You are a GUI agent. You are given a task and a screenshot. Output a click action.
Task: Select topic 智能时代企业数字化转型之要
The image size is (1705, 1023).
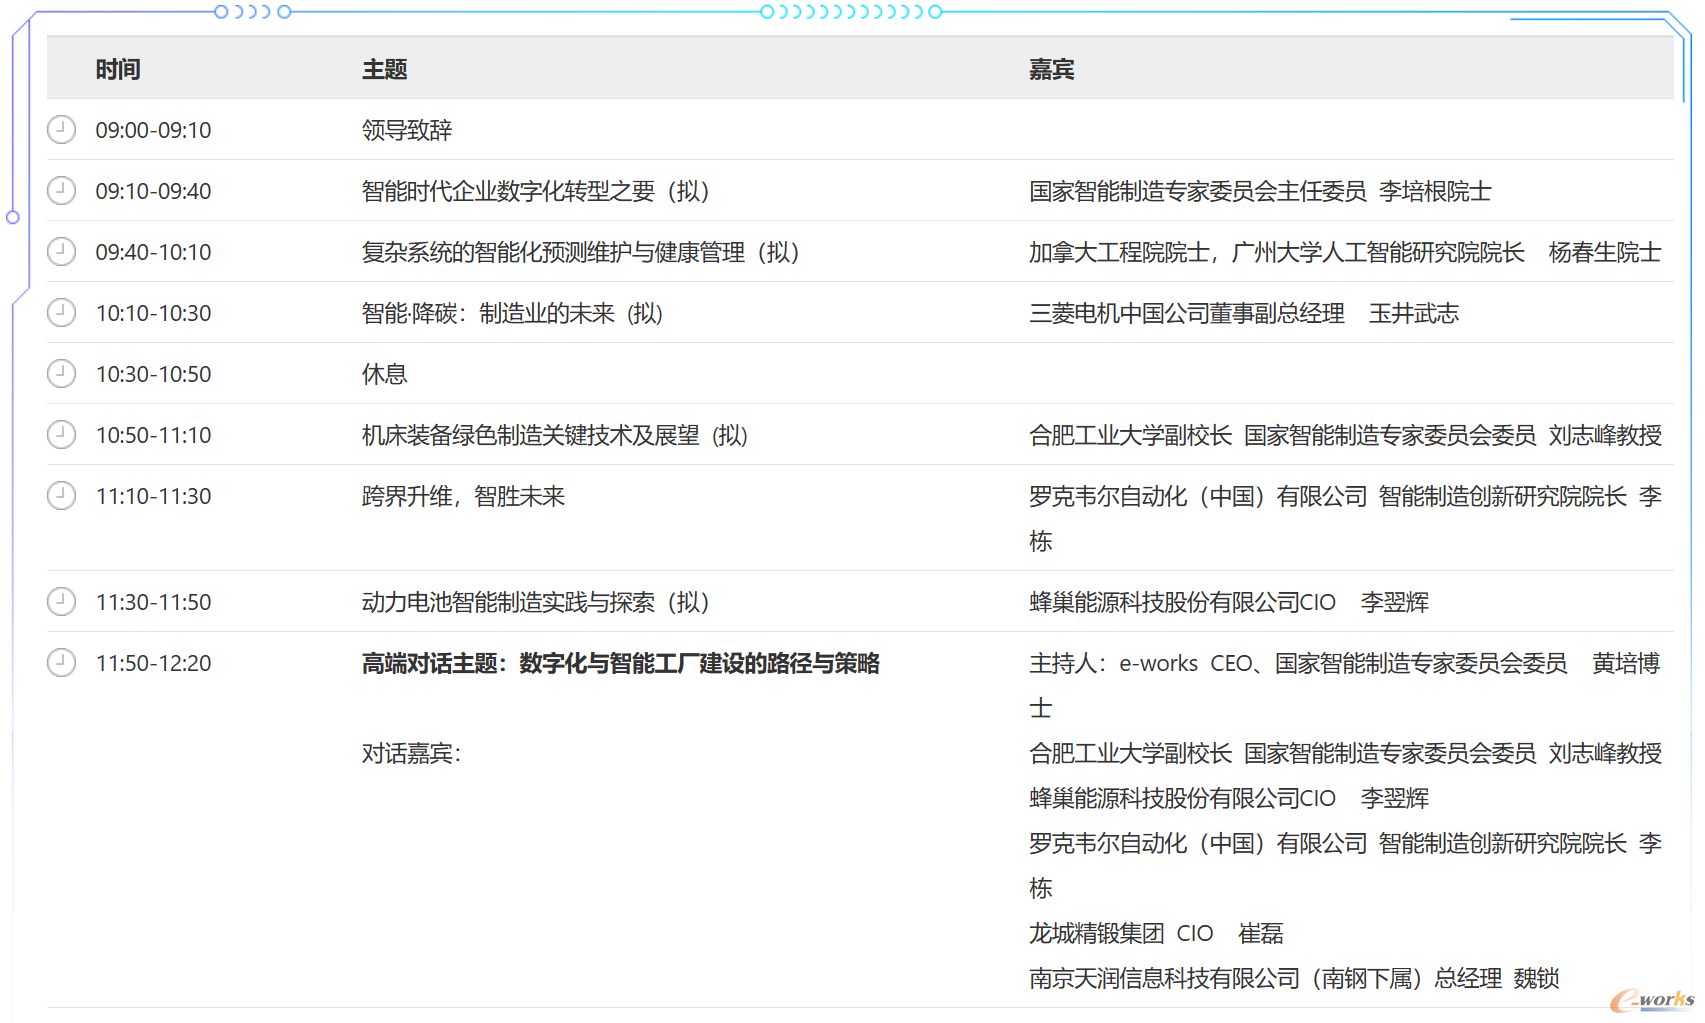536,191
